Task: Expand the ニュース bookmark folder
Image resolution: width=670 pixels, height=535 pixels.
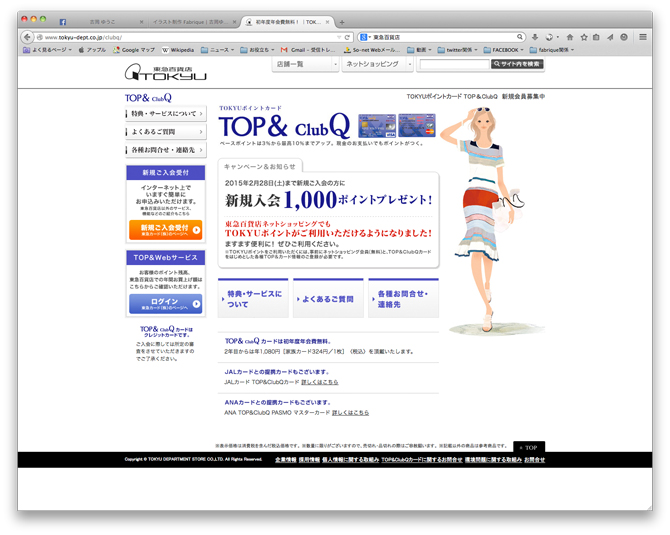Action: pyautogui.click(x=217, y=50)
